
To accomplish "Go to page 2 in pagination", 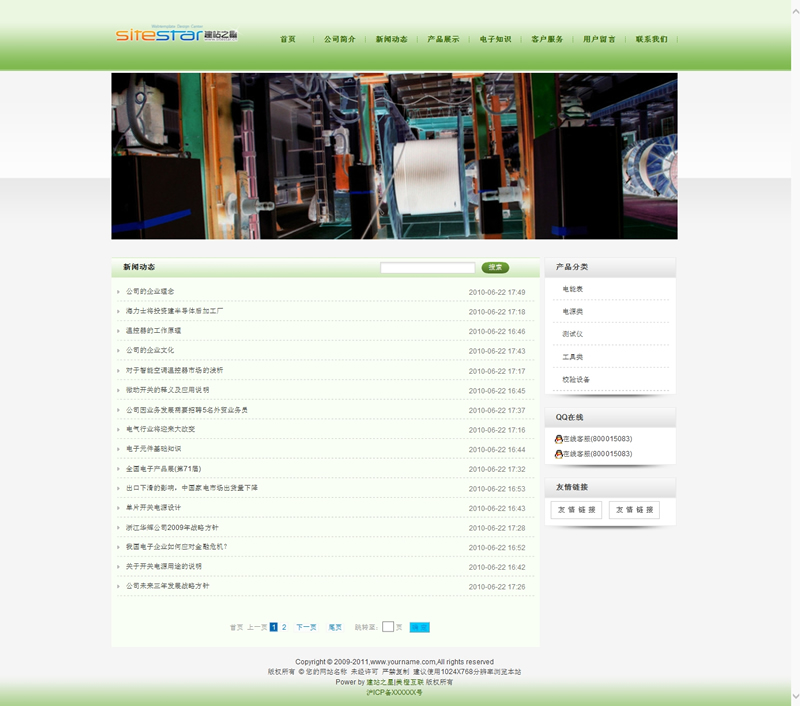I will point(284,627).
